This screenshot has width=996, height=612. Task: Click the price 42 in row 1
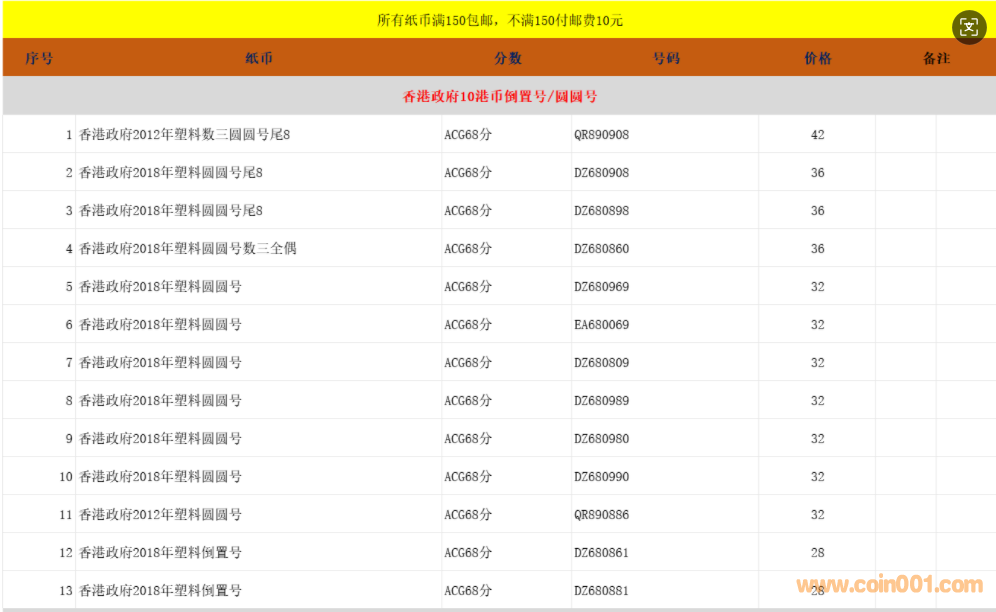(817, 135)
